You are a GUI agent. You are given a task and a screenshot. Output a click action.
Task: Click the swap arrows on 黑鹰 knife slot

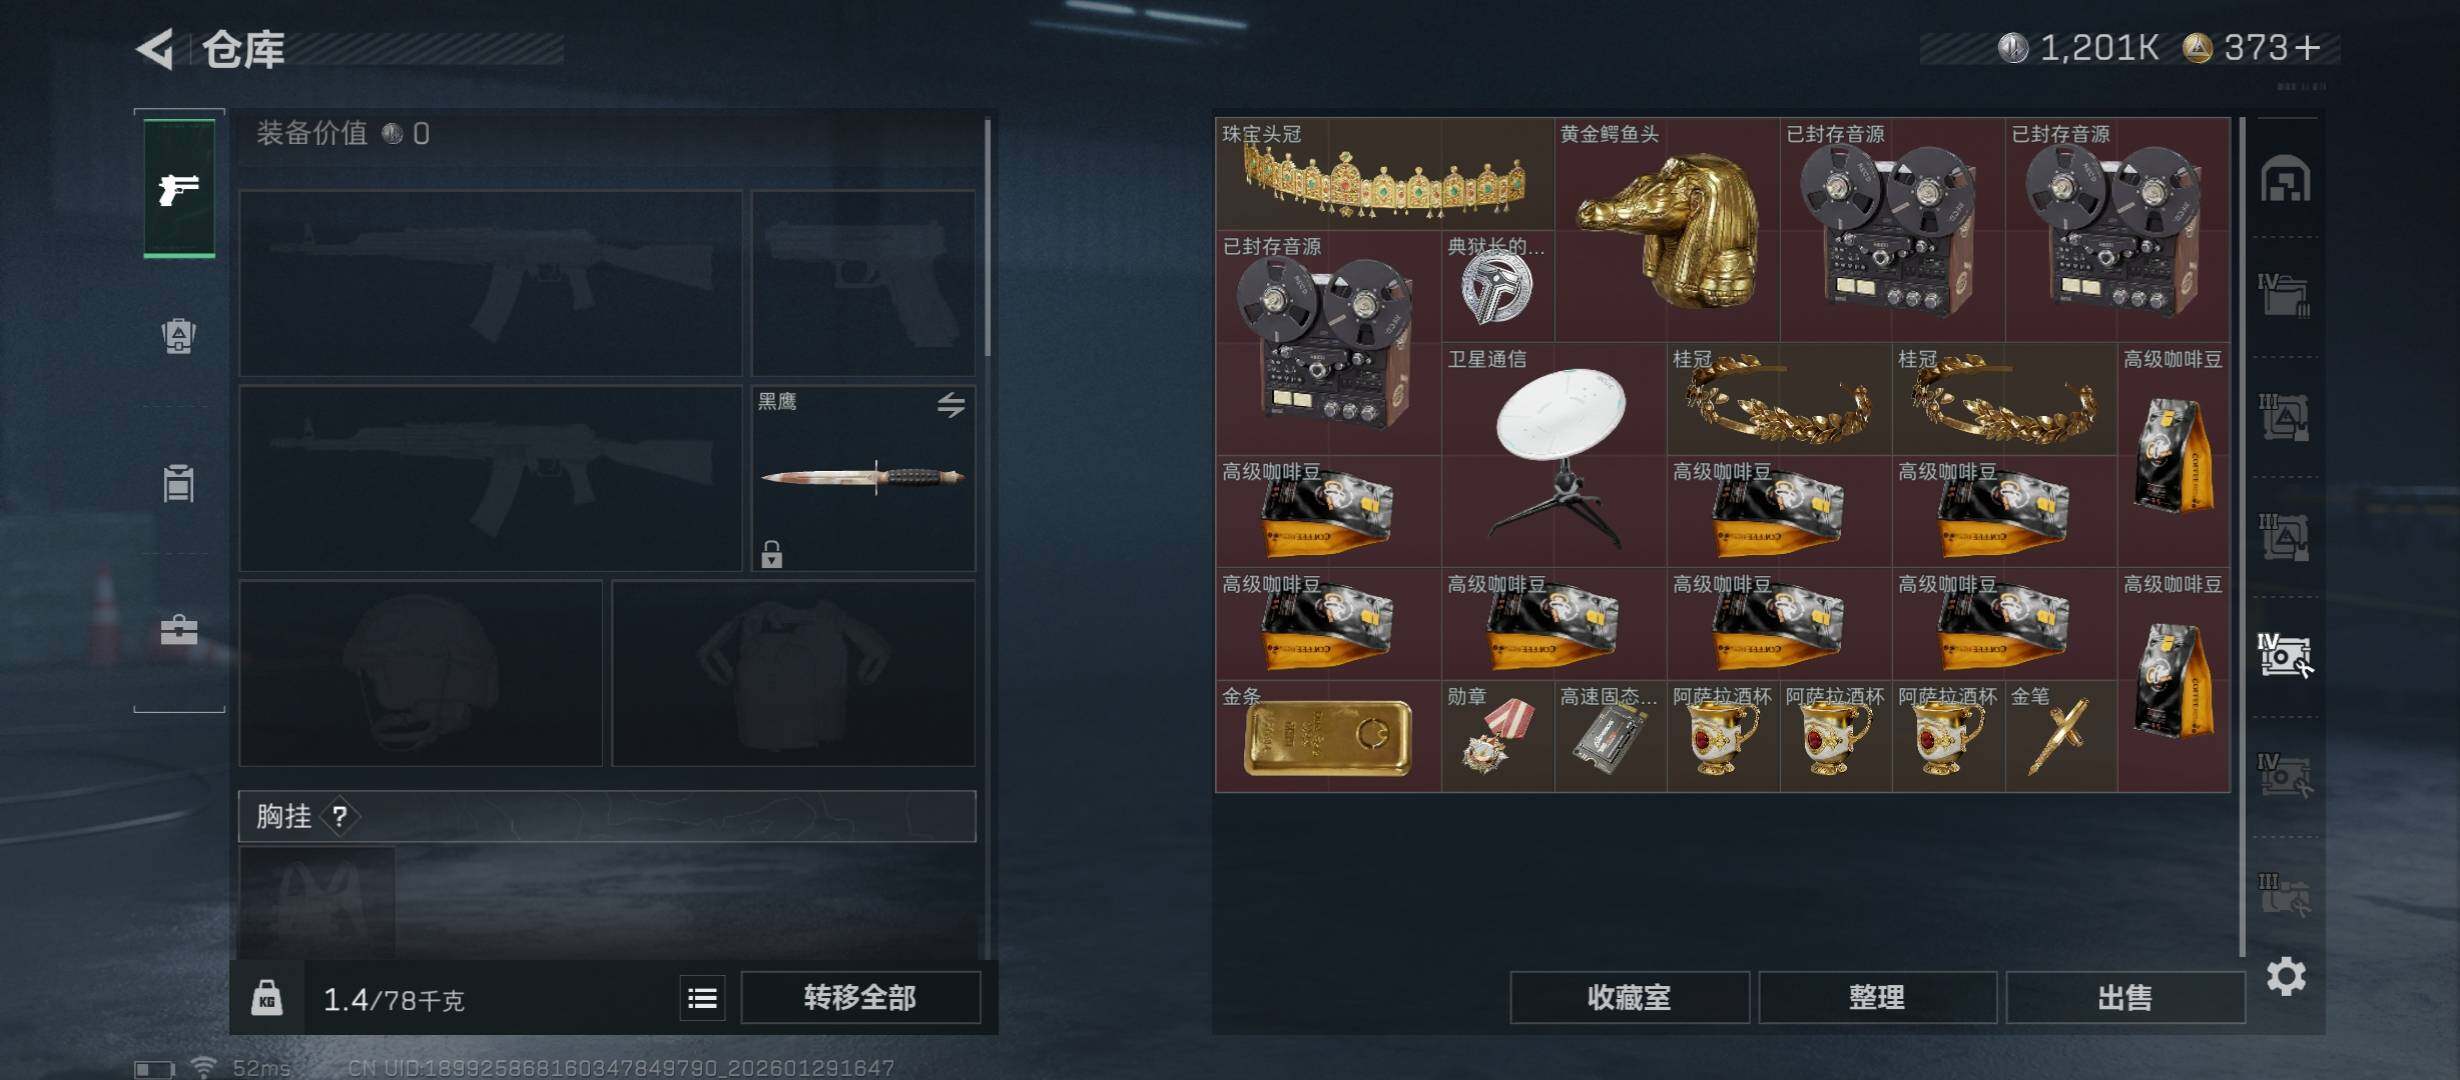pos(951,405)
